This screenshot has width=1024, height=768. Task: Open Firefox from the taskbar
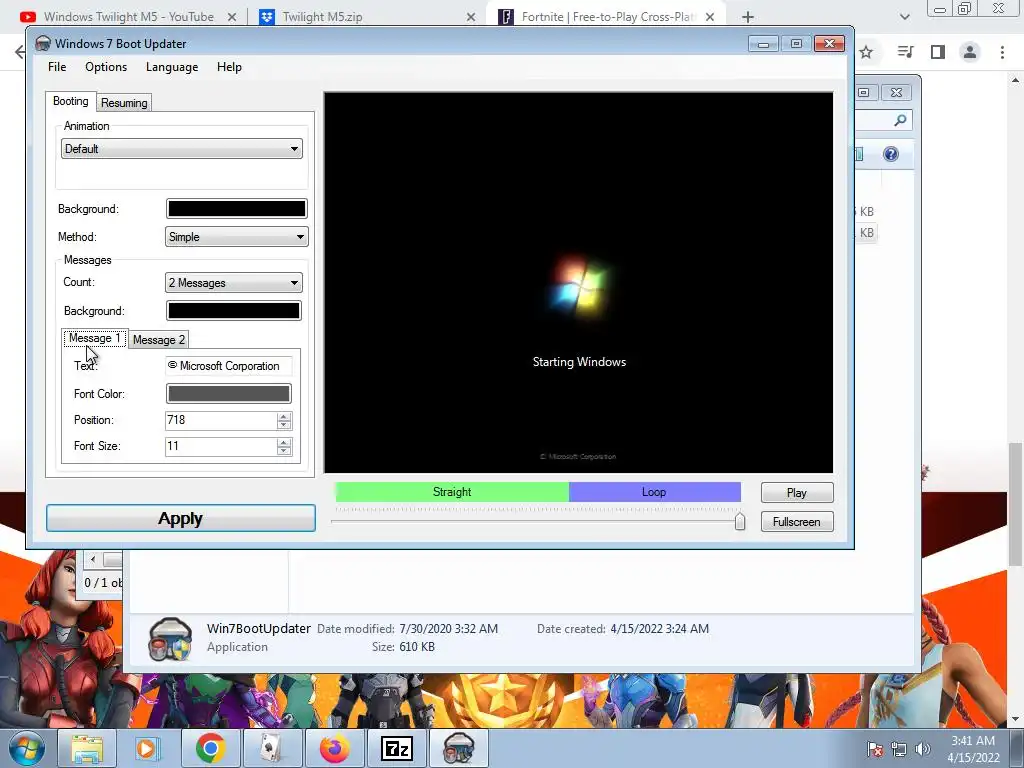coord(334,748)
